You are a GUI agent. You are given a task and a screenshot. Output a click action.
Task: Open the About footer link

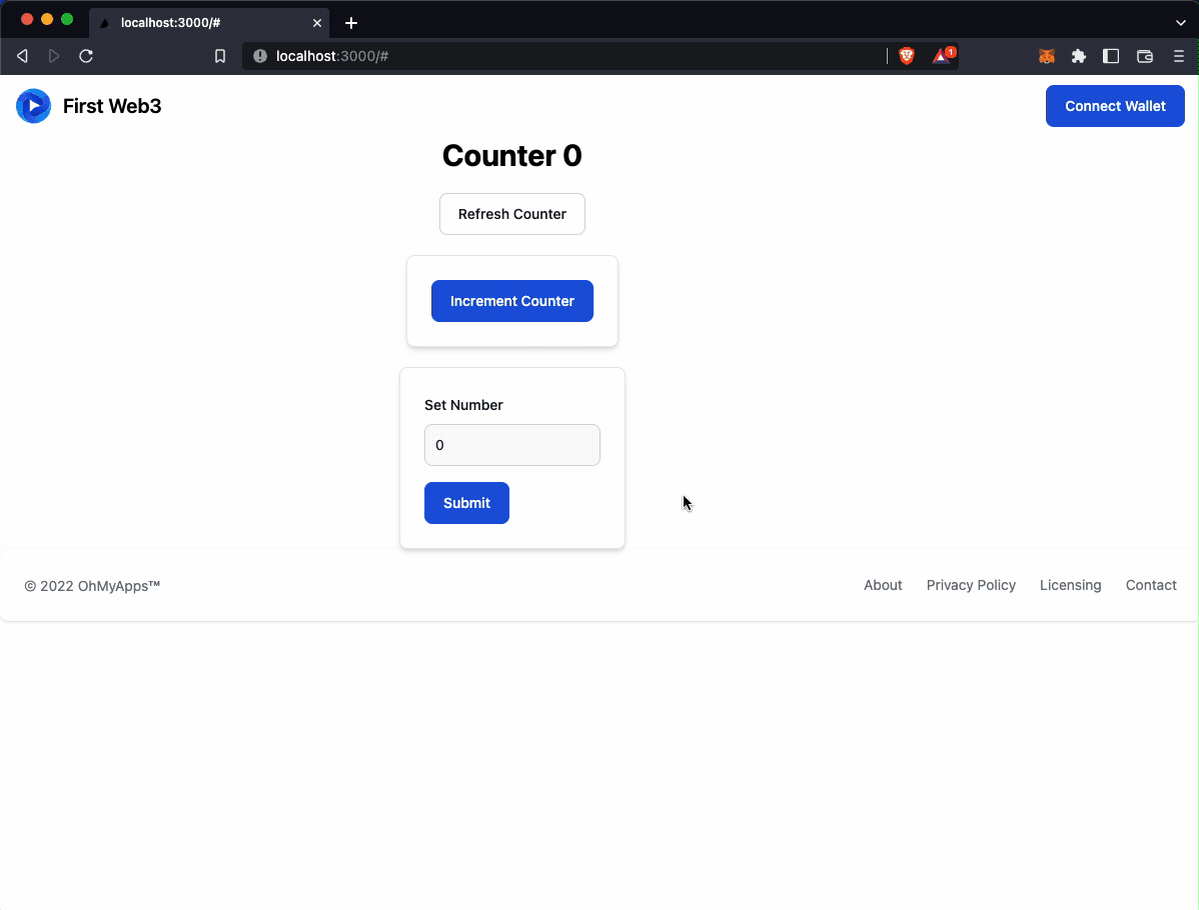click(883, 585)
